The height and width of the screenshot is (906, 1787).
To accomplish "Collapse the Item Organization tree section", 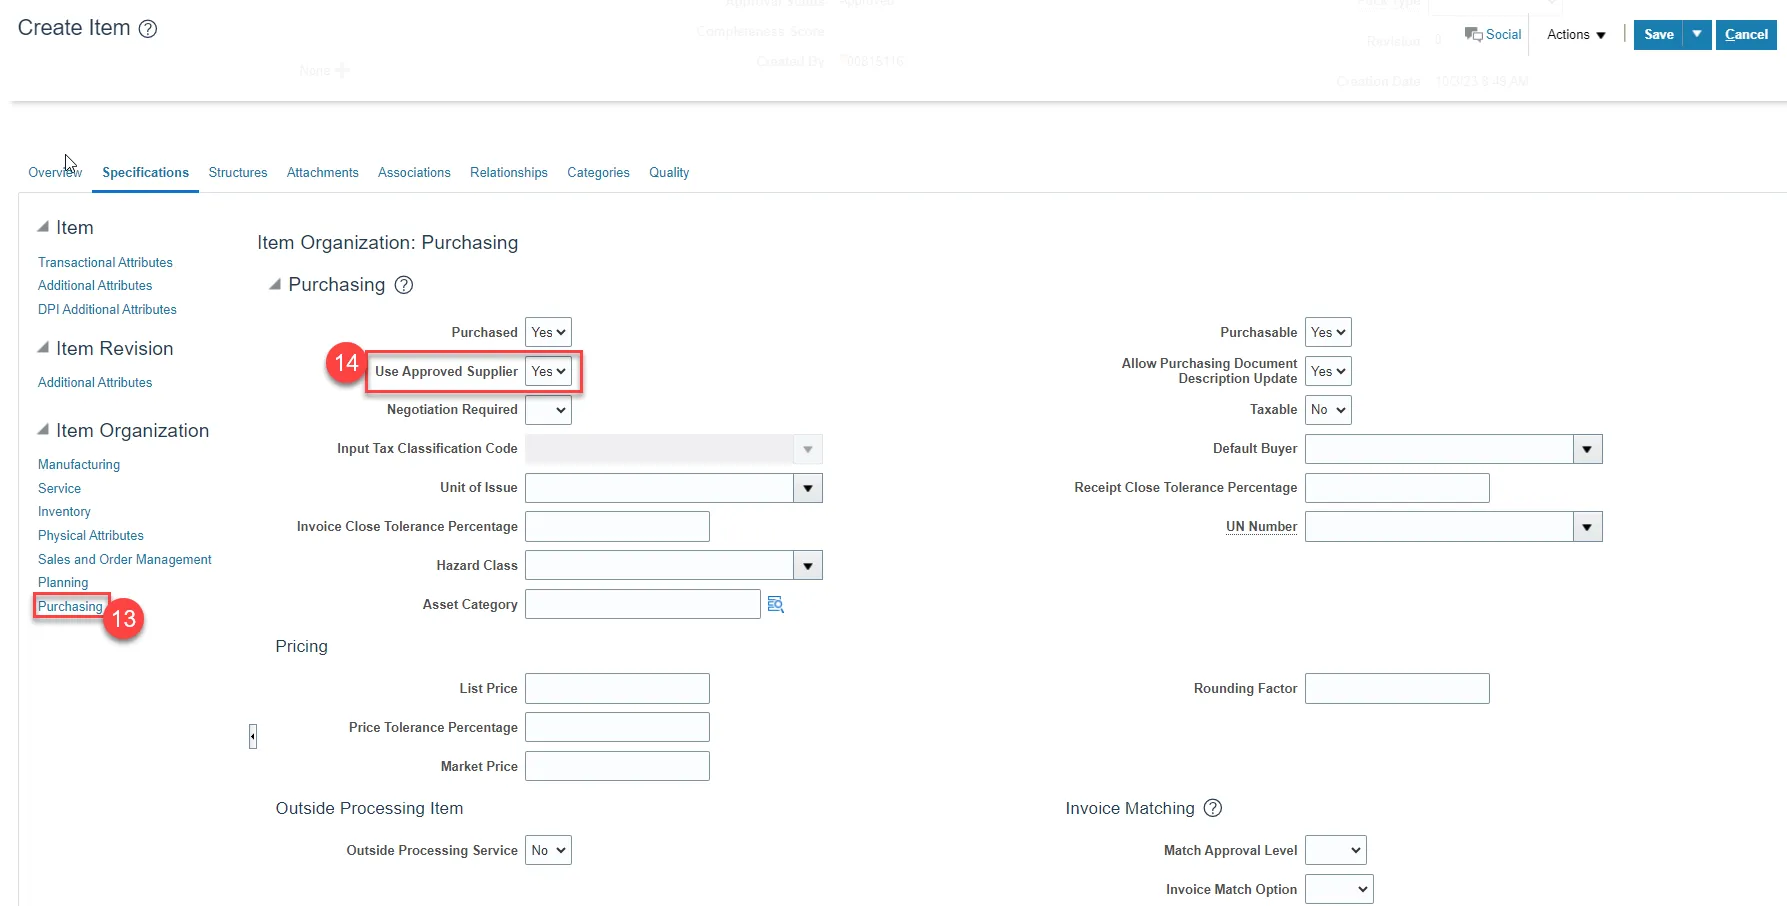I will 43,430.
